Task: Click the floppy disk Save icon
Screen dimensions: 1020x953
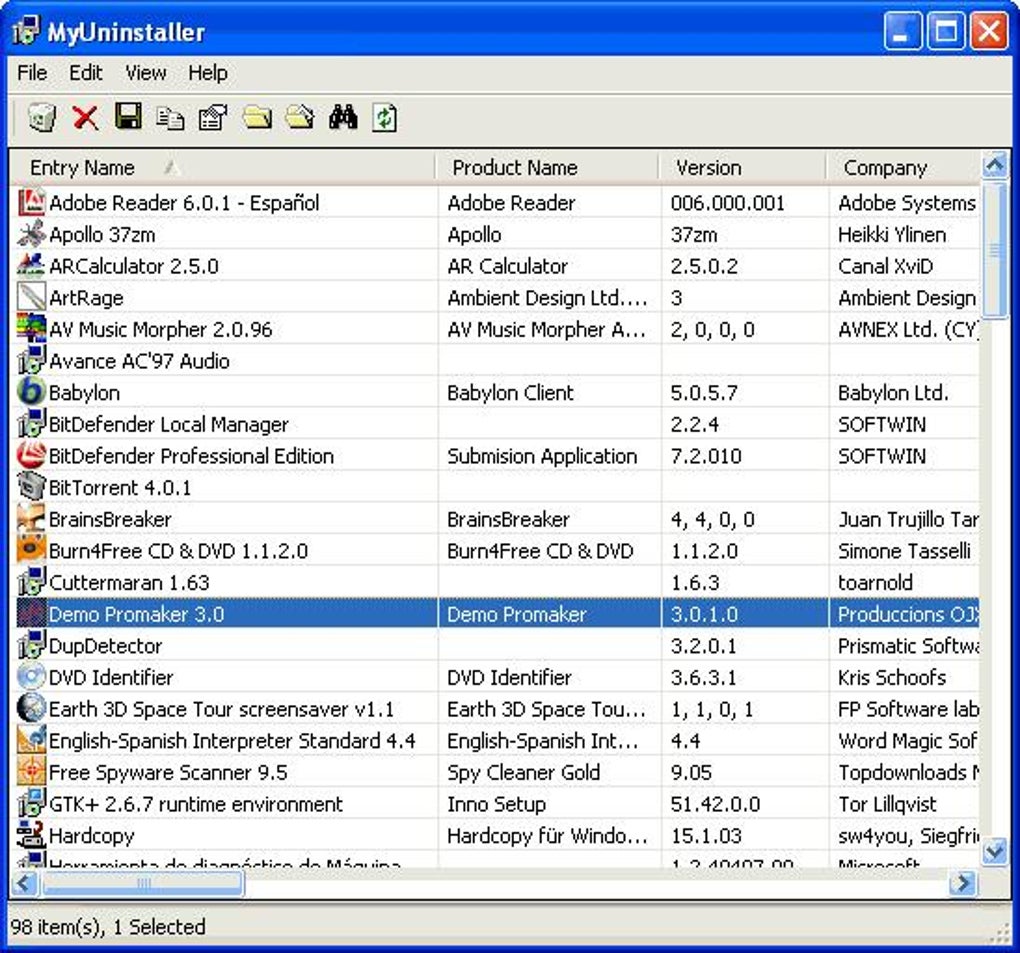Action: tap(128, 118)
